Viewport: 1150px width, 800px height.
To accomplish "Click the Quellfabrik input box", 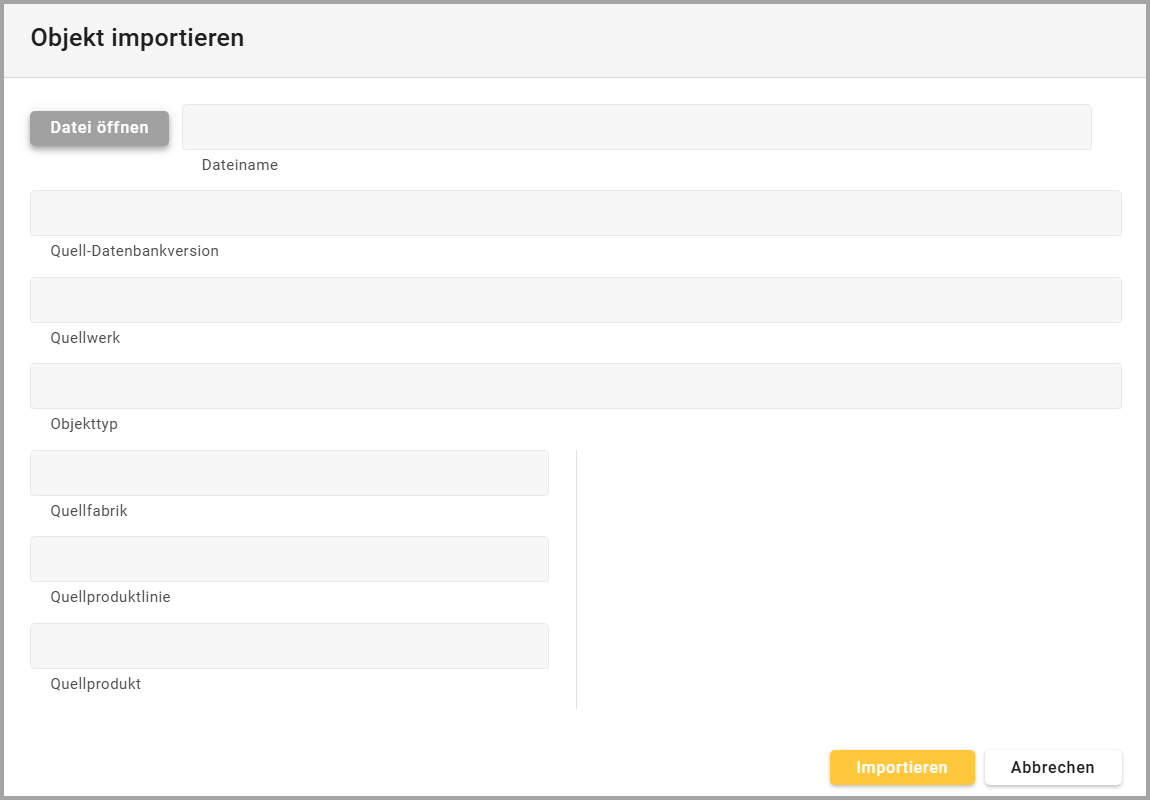I will point(289,473).
